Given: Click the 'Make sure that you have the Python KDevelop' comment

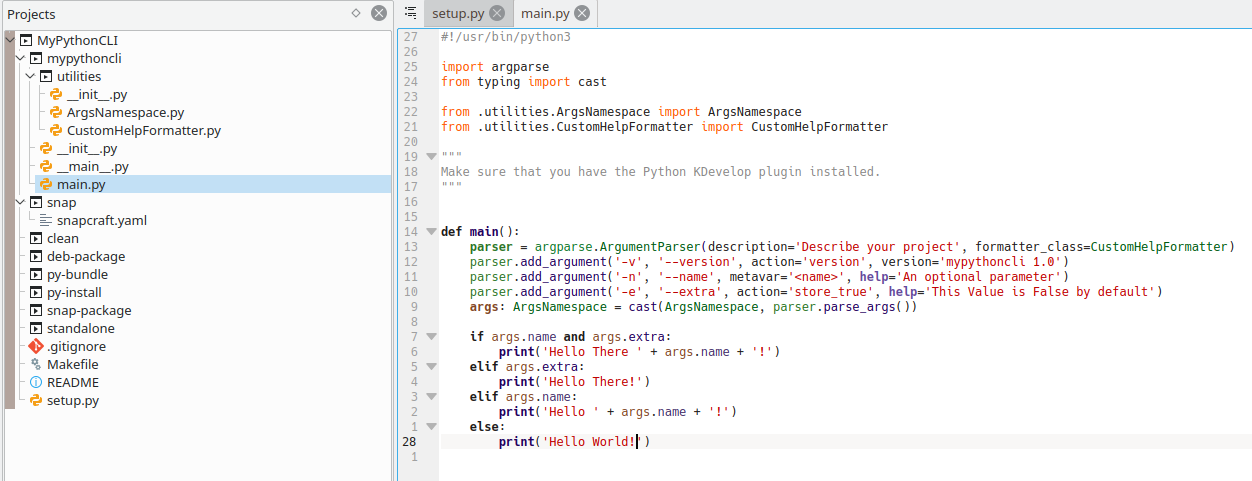Looking at the screenshot, I should [660, 172].
